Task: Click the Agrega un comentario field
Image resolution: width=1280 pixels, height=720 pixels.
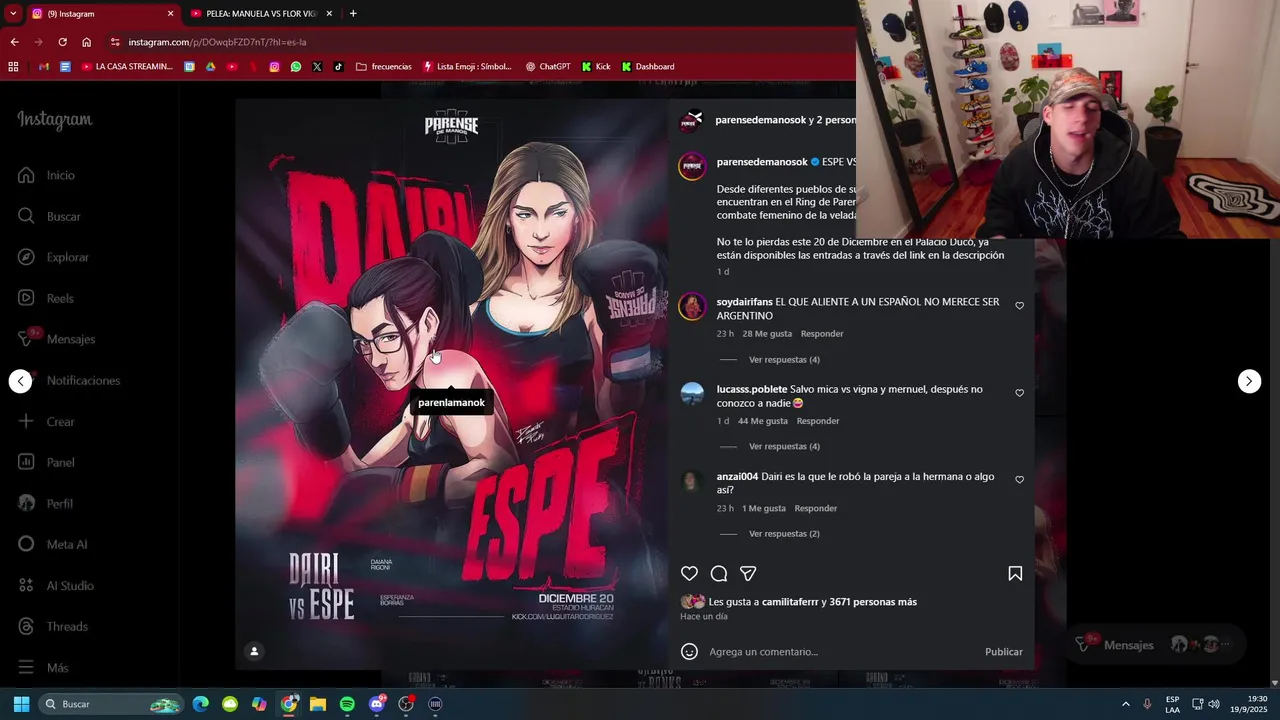Action: 840,652
